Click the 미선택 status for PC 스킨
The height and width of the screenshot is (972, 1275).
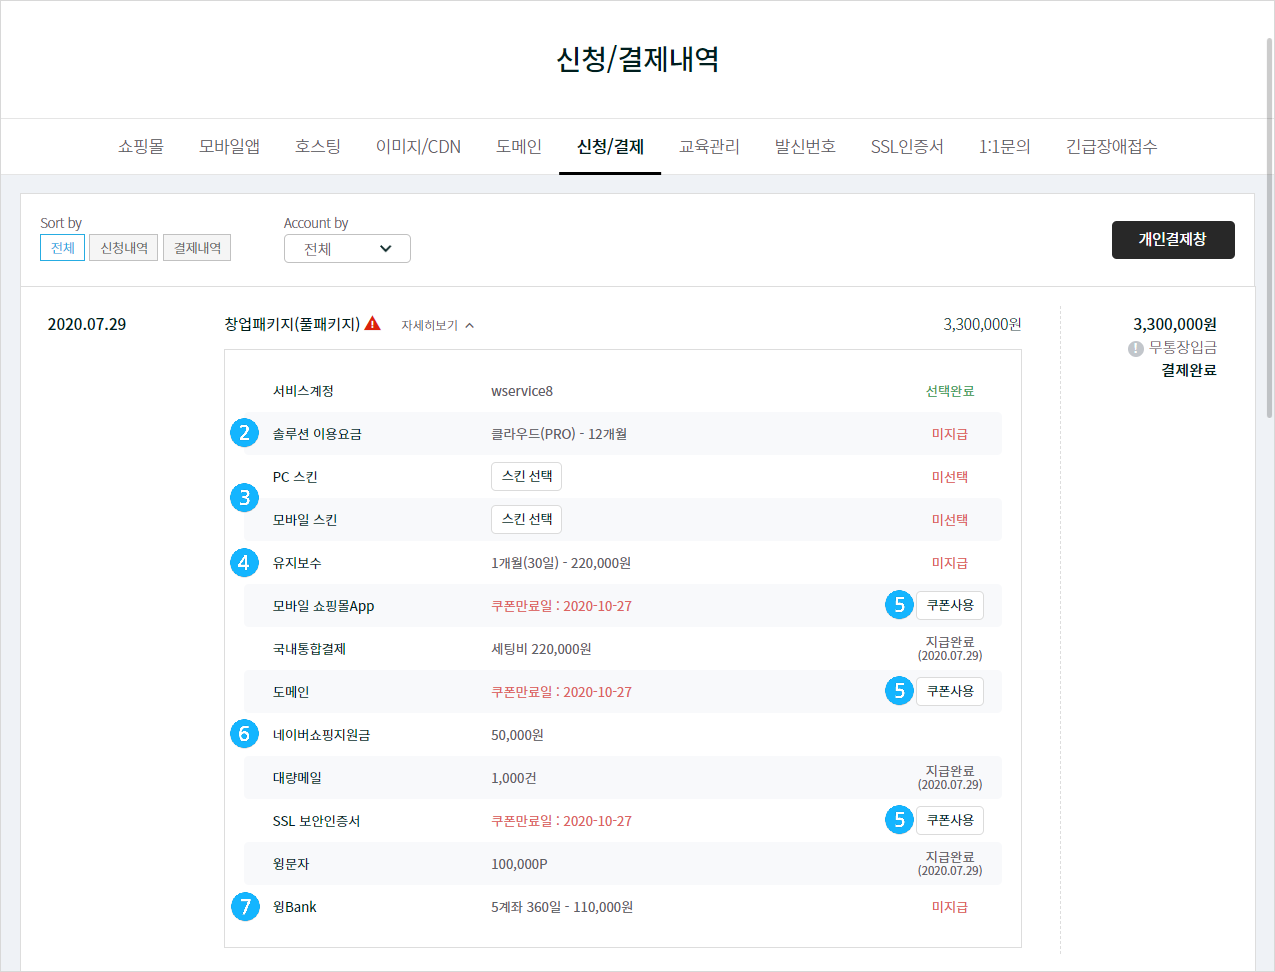point(950,477)
